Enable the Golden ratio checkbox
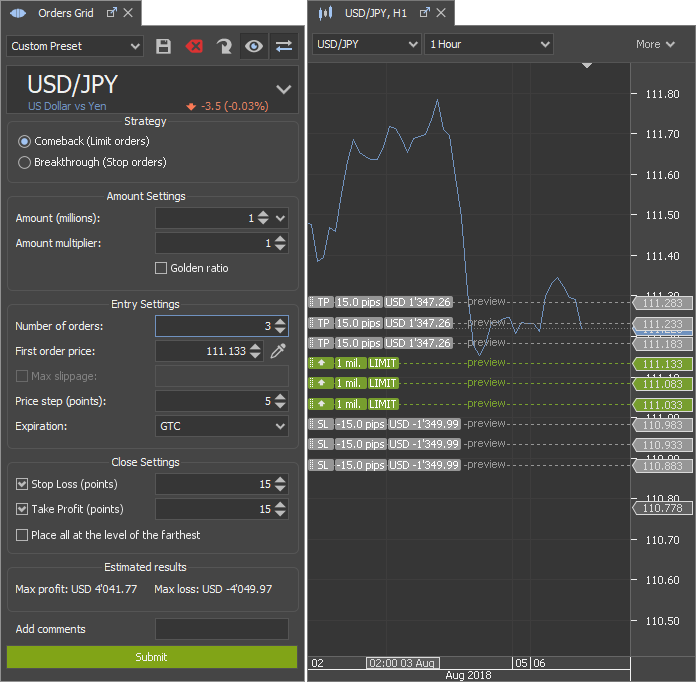 (161, 268)
